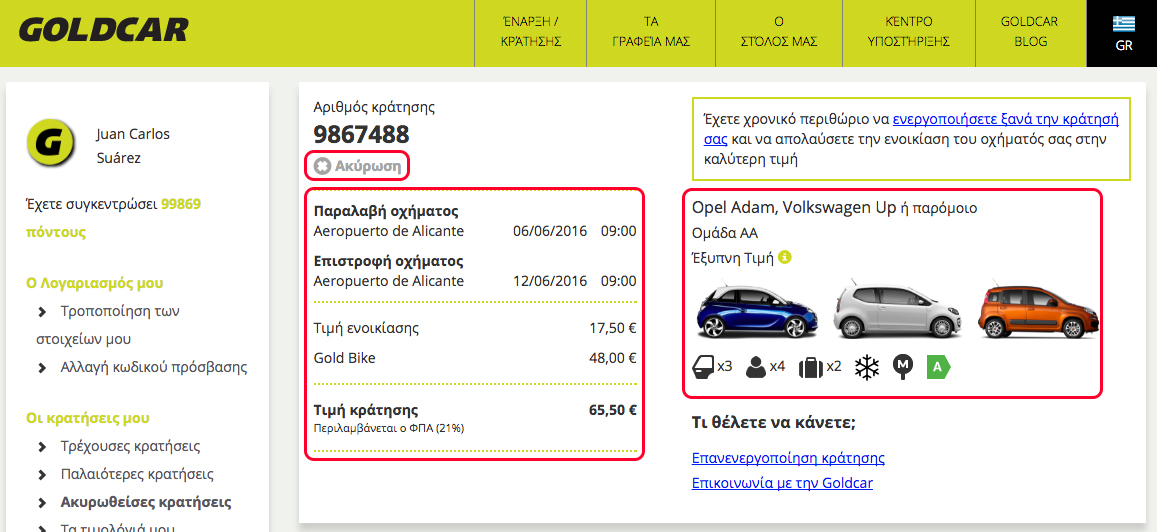Click Επικοινωνία με την Goldcar link
Viewport: 1157px width, 532px height.
pyautogui.click(x=782, y=483)
